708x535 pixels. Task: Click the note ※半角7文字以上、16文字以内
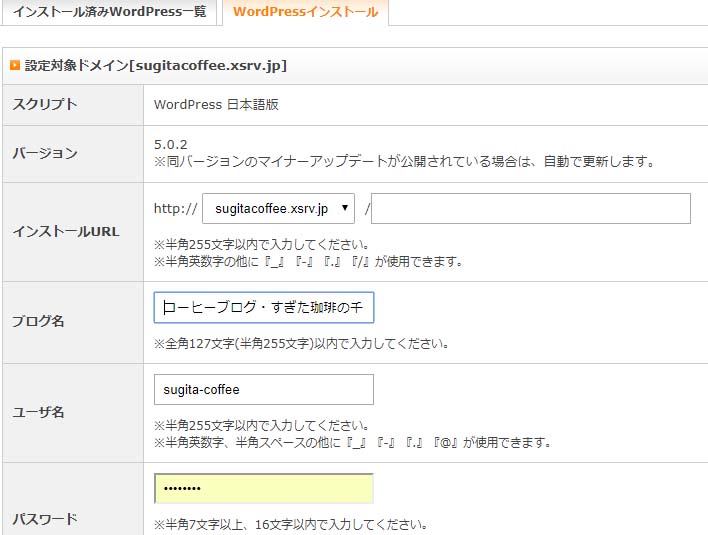(x=291, y=524)
